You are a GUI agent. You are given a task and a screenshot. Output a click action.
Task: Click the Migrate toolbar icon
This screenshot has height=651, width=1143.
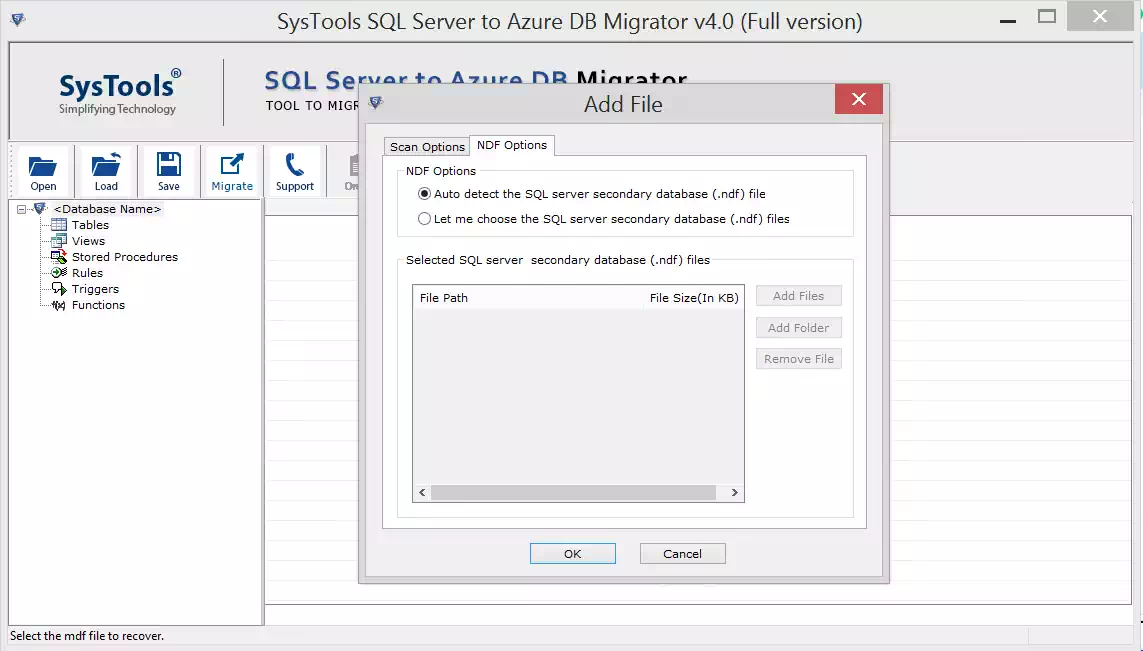click(231, 170)
